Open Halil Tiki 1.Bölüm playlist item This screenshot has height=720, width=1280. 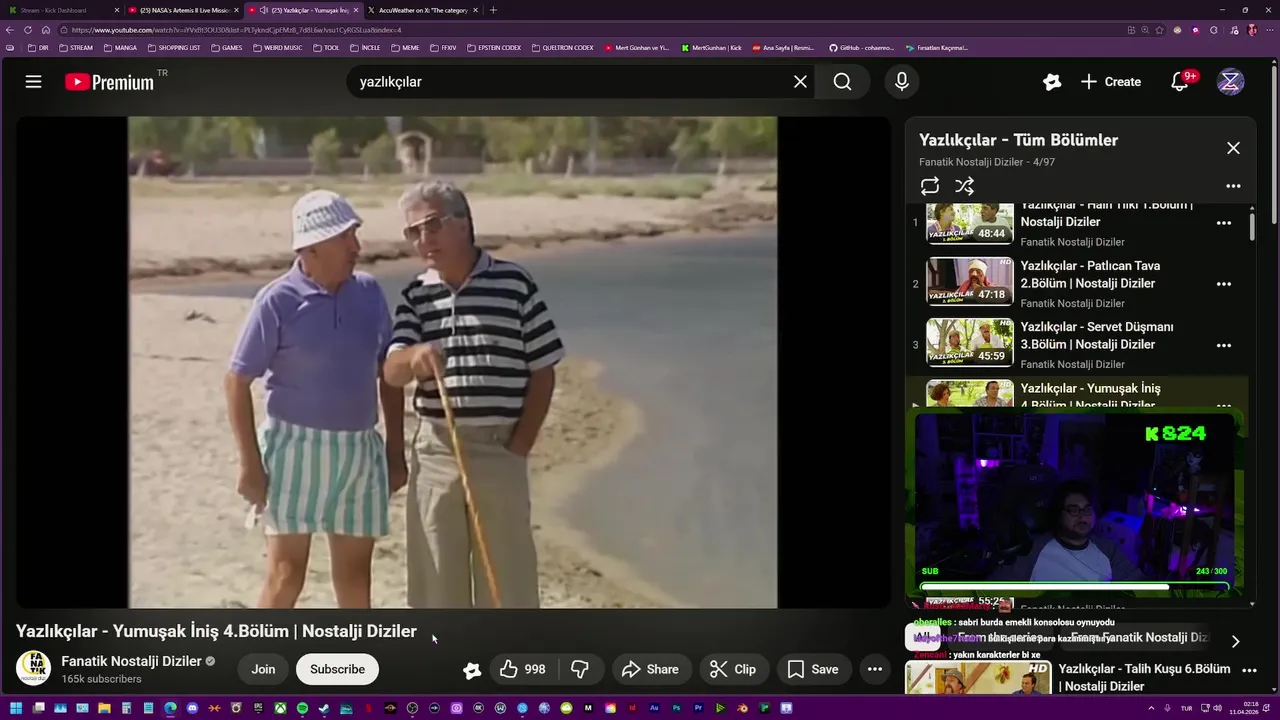pos(1076,224)
